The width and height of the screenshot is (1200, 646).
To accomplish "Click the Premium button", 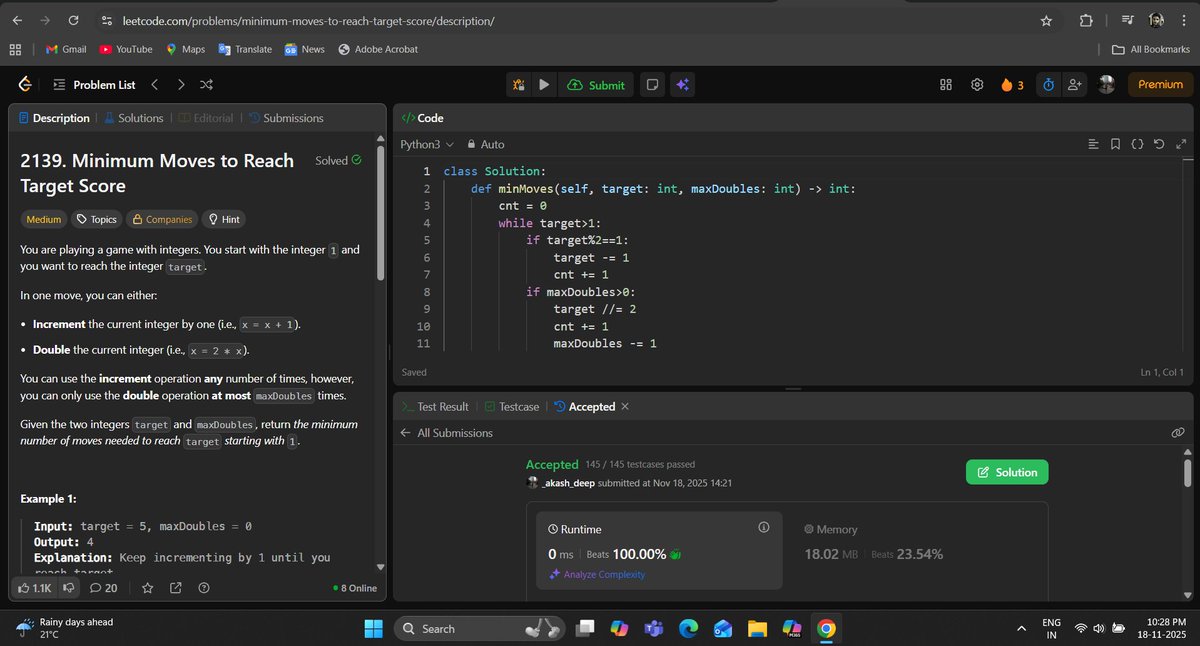I will 1160,85.
